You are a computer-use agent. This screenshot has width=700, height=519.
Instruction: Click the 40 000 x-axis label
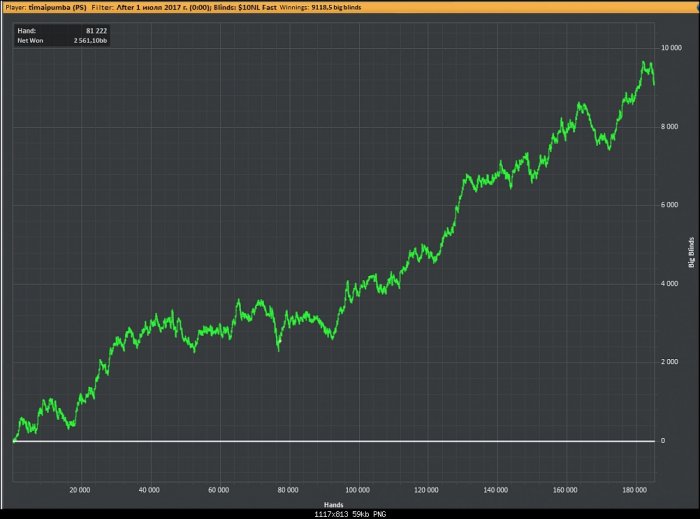pos(149,490)
